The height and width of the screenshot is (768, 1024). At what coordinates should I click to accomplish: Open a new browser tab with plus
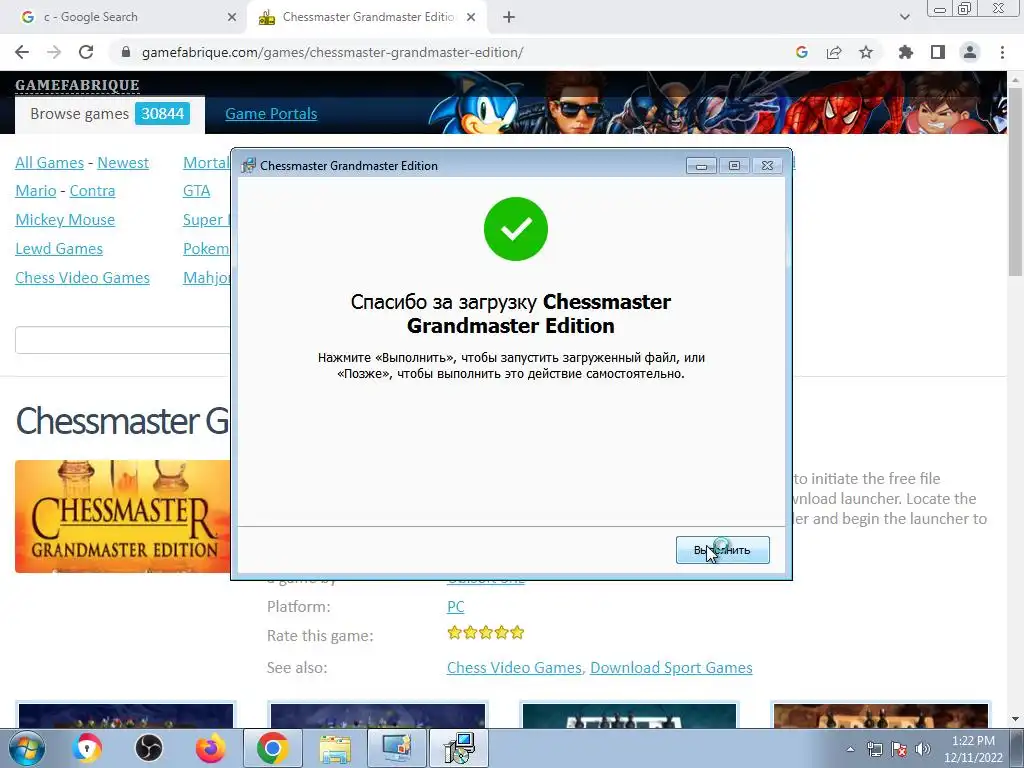509,17
